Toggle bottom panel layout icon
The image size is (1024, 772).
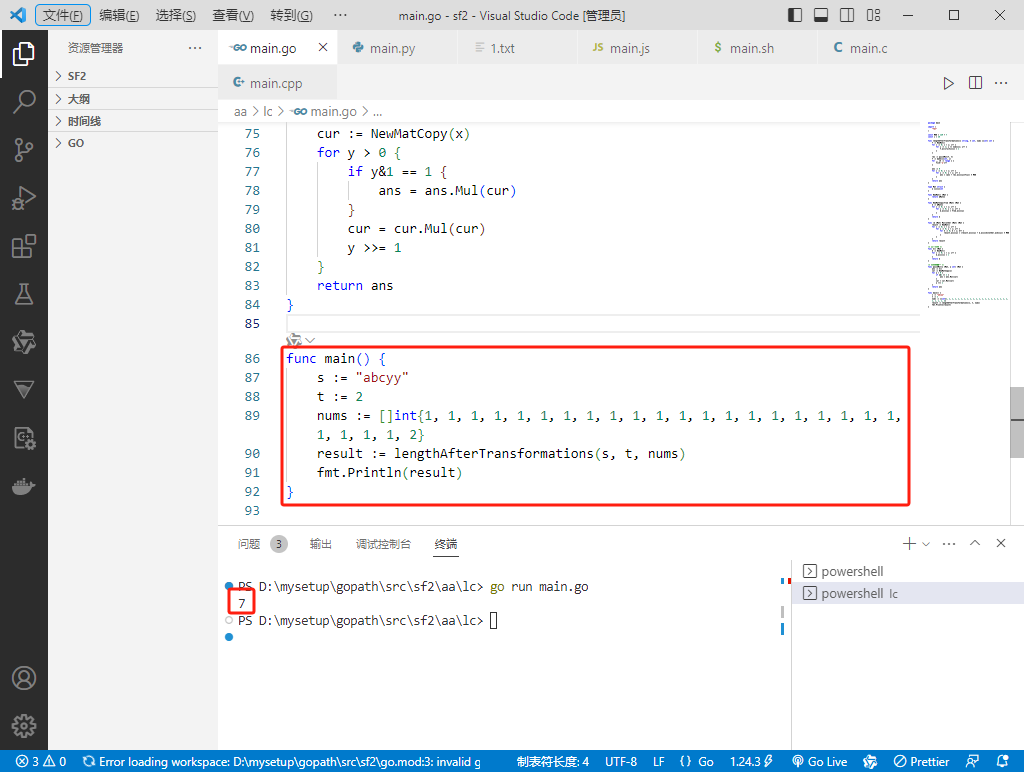coord(821,15)
